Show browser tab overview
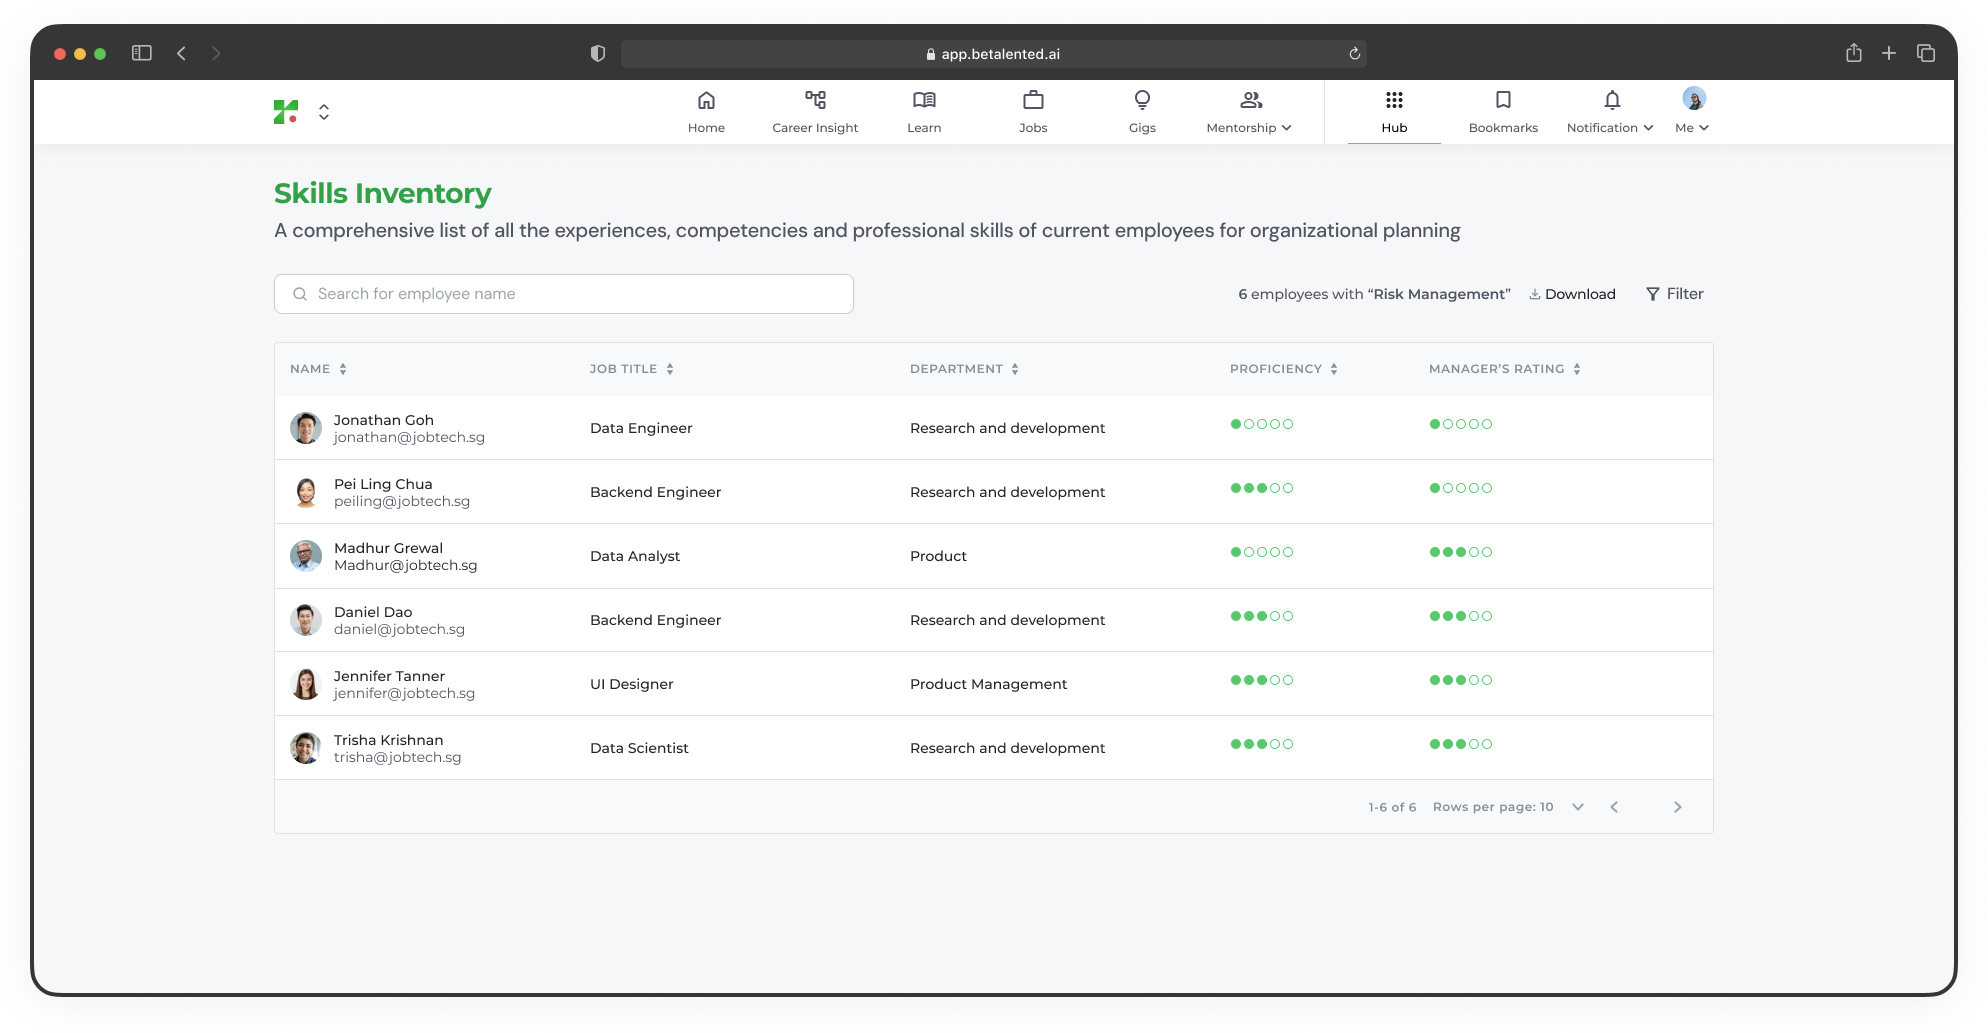 (1926, 53)
